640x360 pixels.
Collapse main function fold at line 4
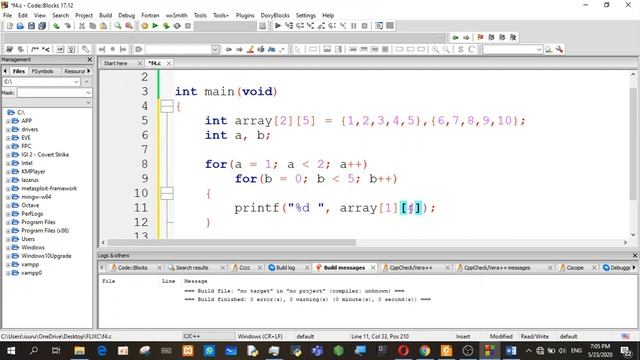(167, 106)
